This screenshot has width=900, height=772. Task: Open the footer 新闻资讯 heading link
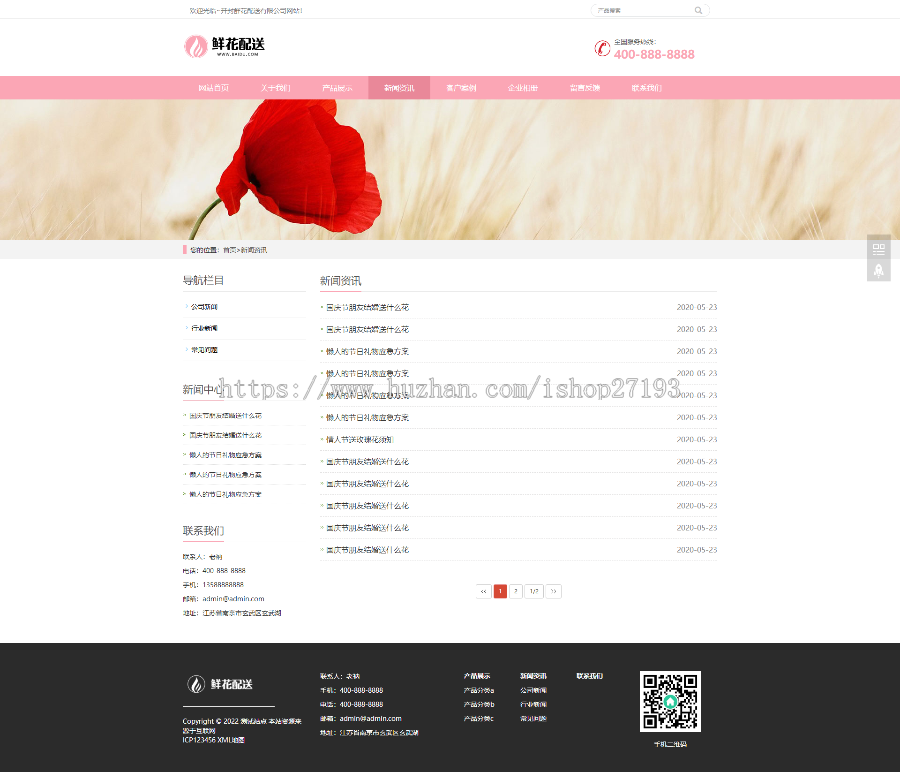(533, 676)
